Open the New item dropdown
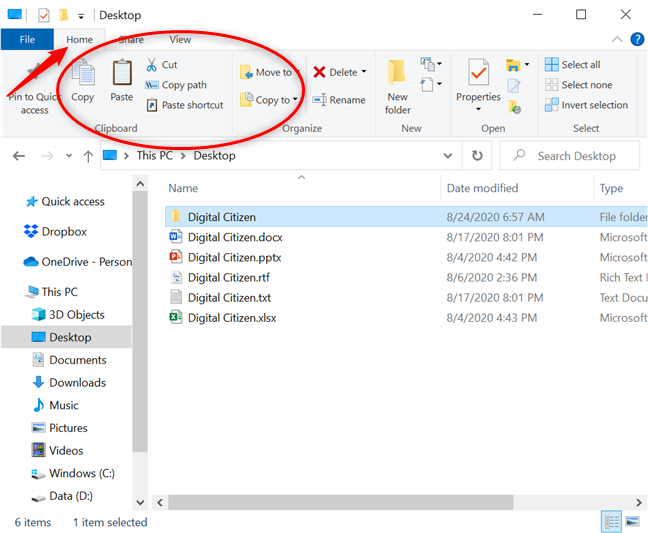This screenshot has height=533, width=648. tap(431, 64)
